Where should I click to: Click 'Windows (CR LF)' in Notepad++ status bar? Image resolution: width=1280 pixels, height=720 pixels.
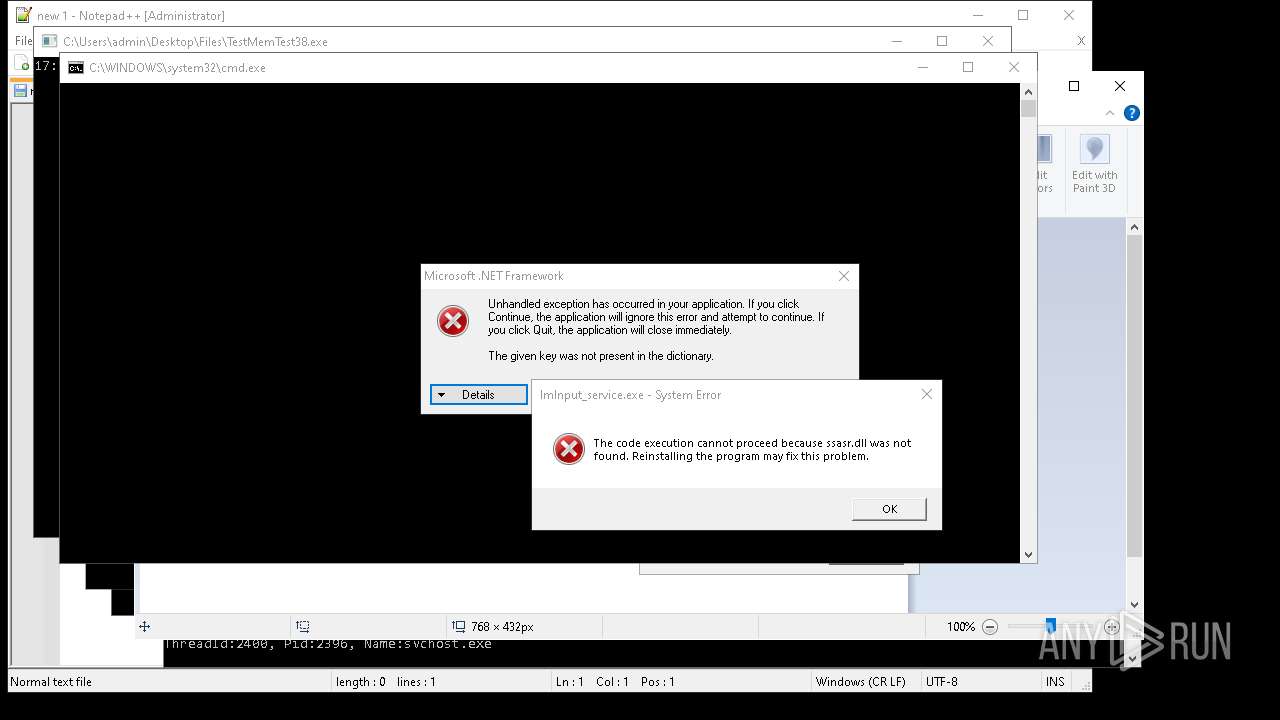pos(861,682)
